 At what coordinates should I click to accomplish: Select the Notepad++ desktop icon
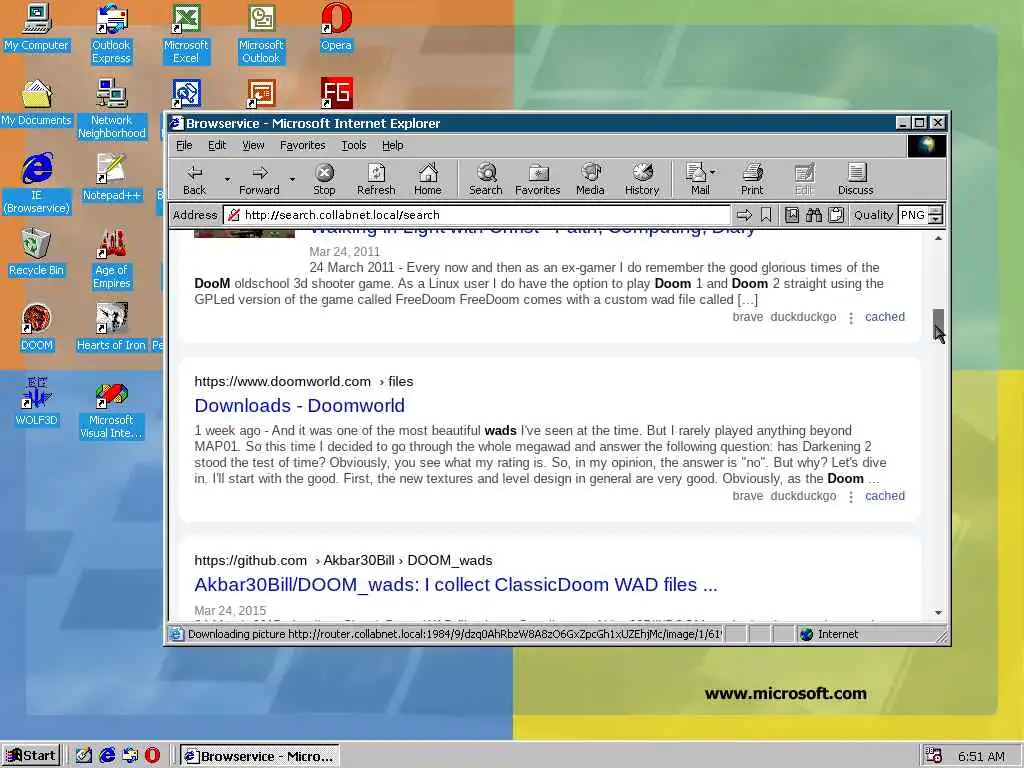click(x=111, y=177)
